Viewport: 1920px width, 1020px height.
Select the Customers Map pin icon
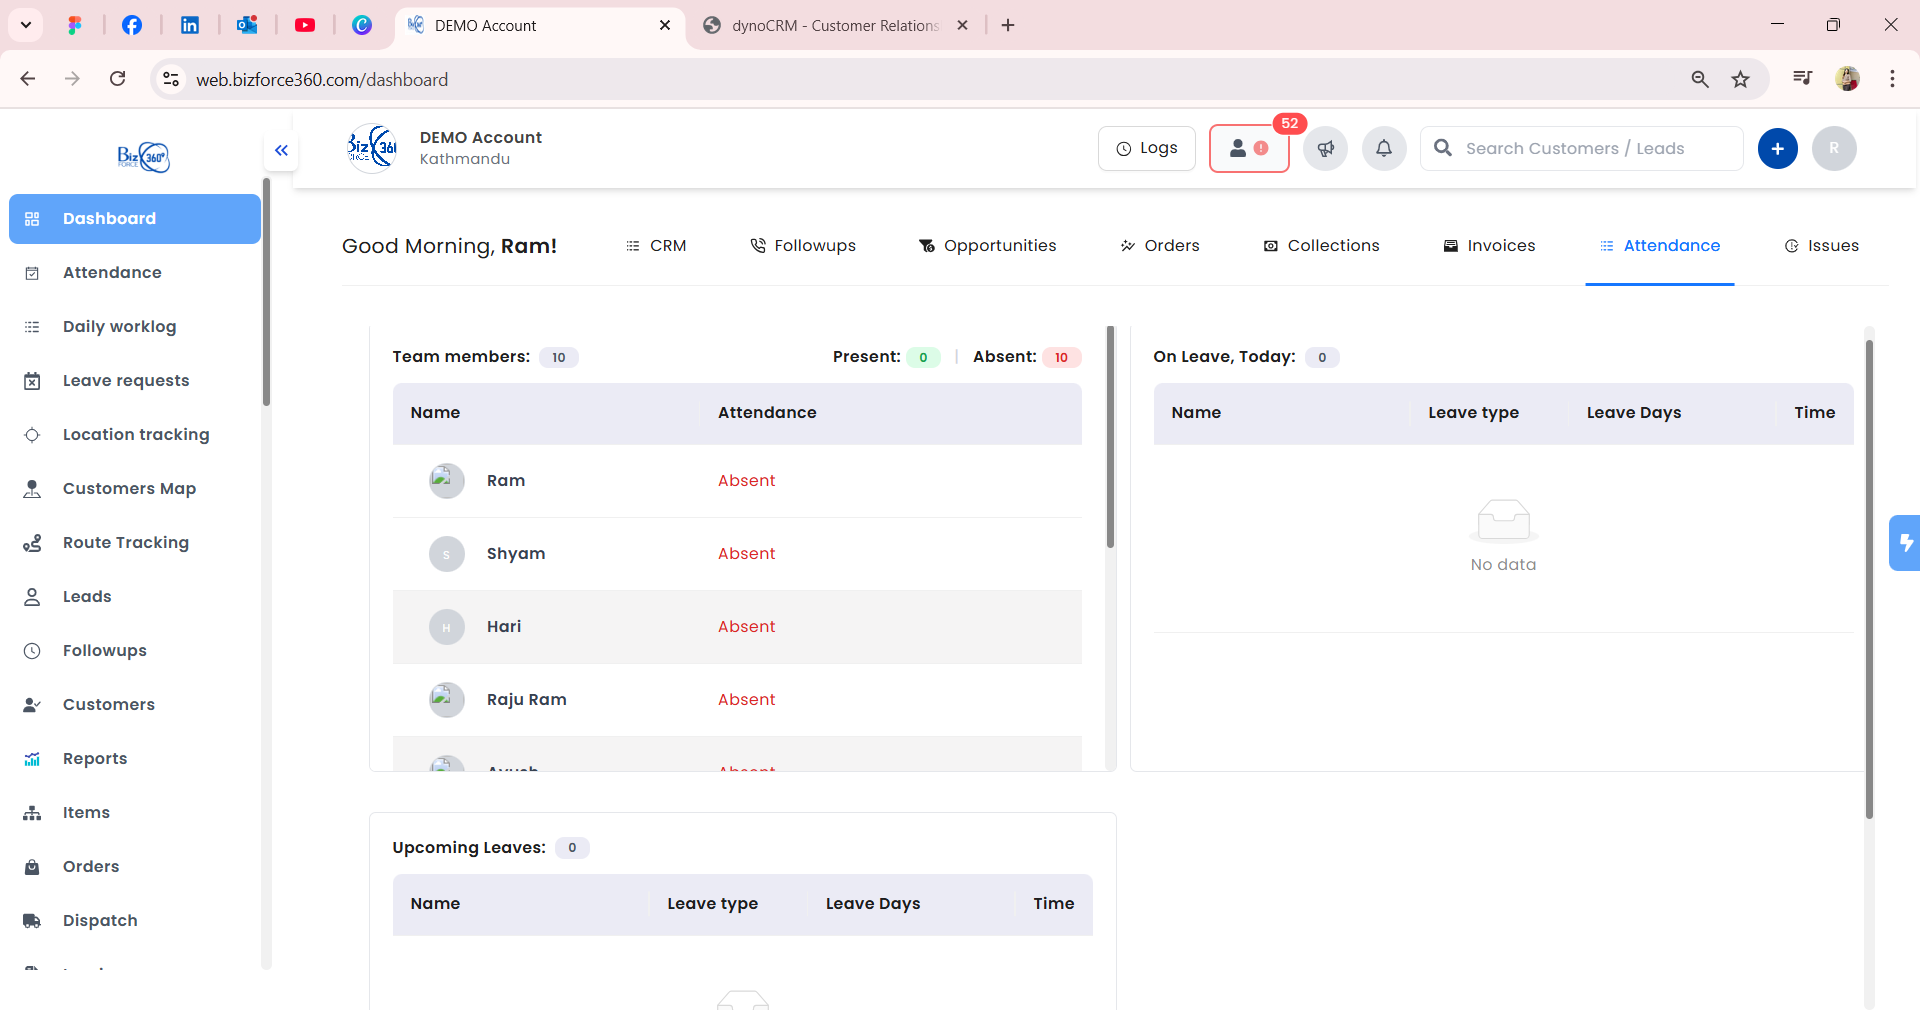coord(33,488)
